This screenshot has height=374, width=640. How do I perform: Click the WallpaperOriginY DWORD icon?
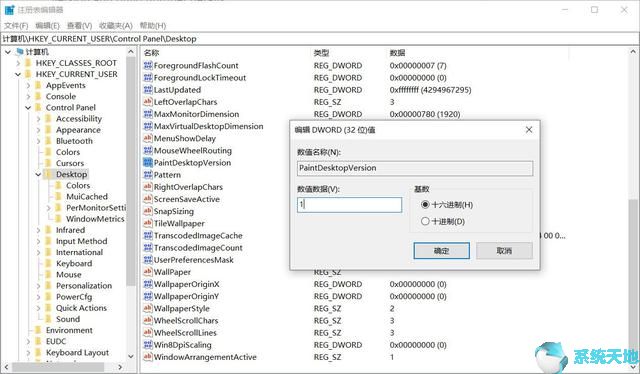click(x=148, y=296)
